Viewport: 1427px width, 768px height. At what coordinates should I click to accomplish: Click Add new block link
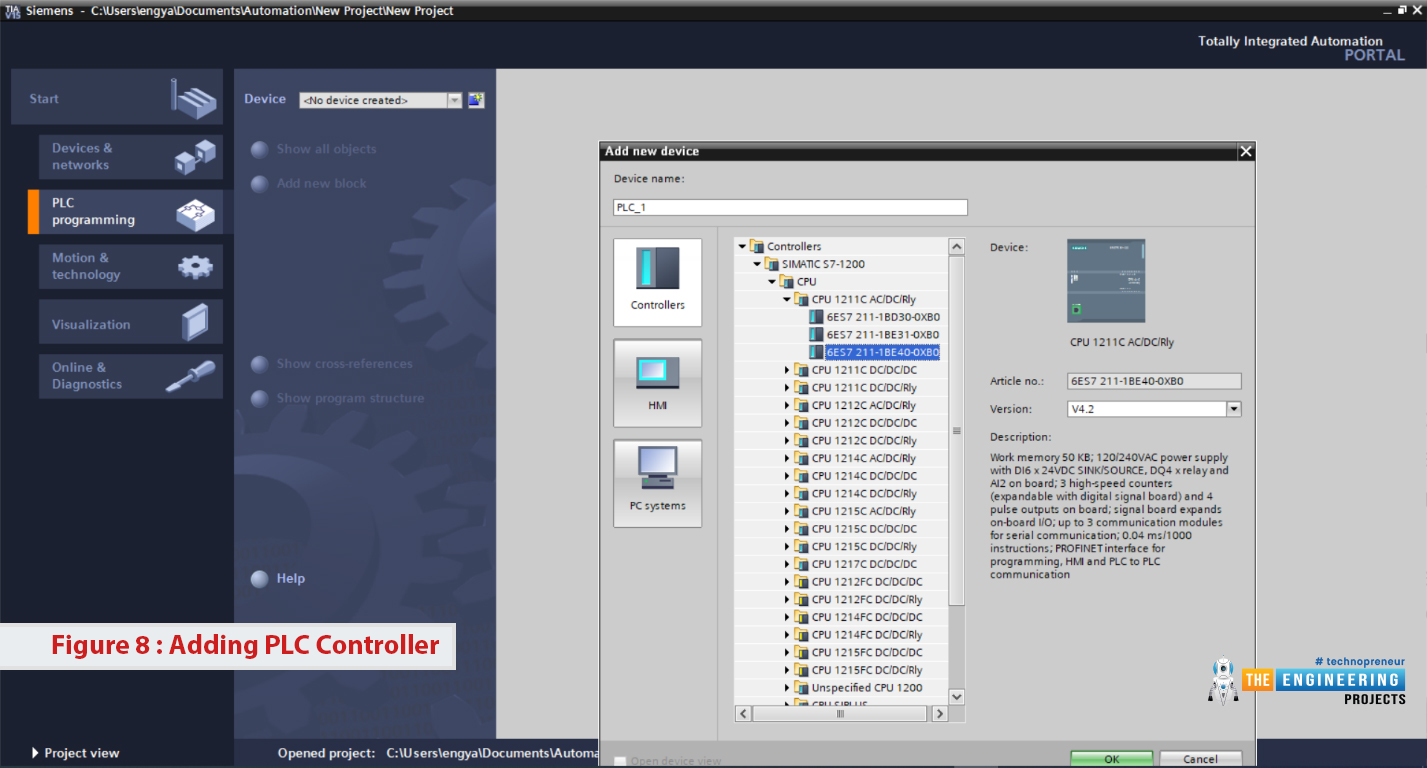click(321, 184)
